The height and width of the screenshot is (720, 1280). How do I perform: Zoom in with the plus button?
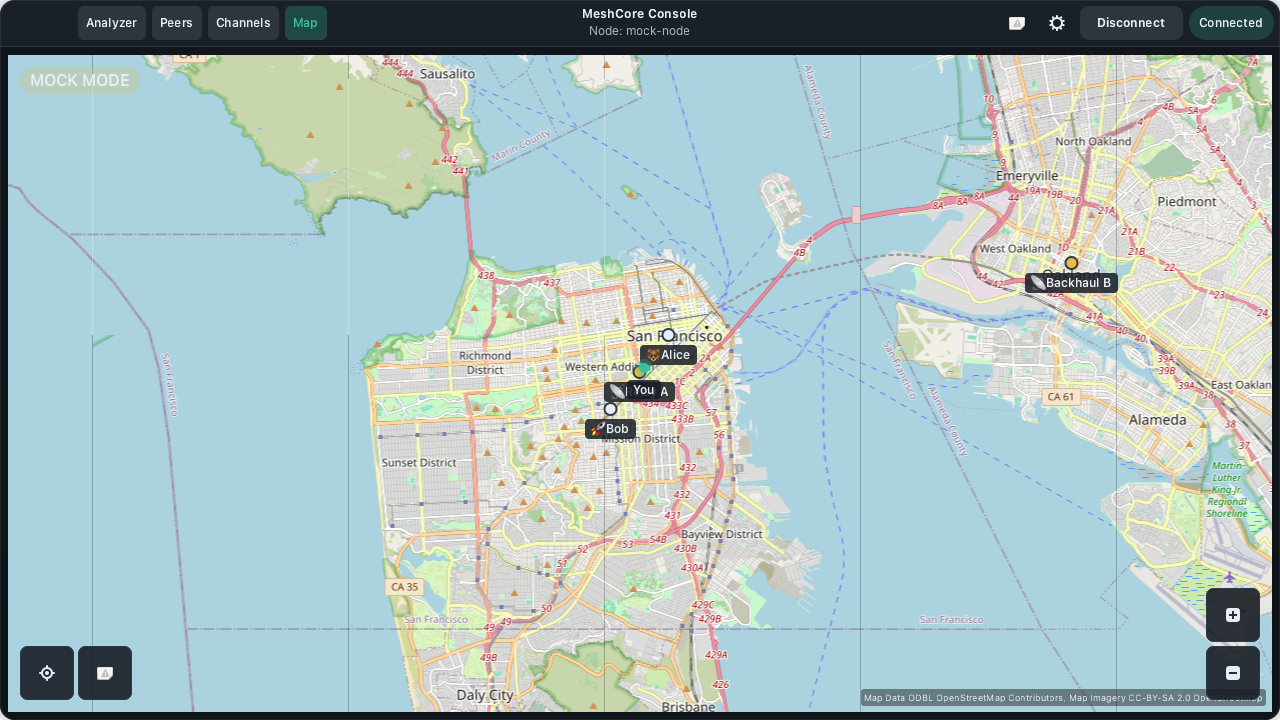[1233, 615]
